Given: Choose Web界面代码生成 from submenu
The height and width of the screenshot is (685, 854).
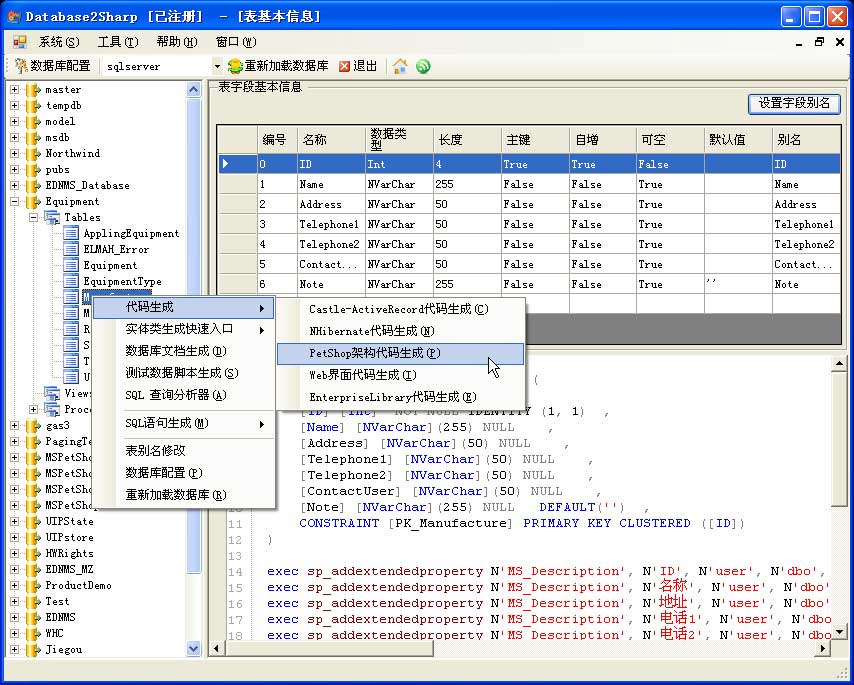Looking at the screenshot, I should coord(400,375).
